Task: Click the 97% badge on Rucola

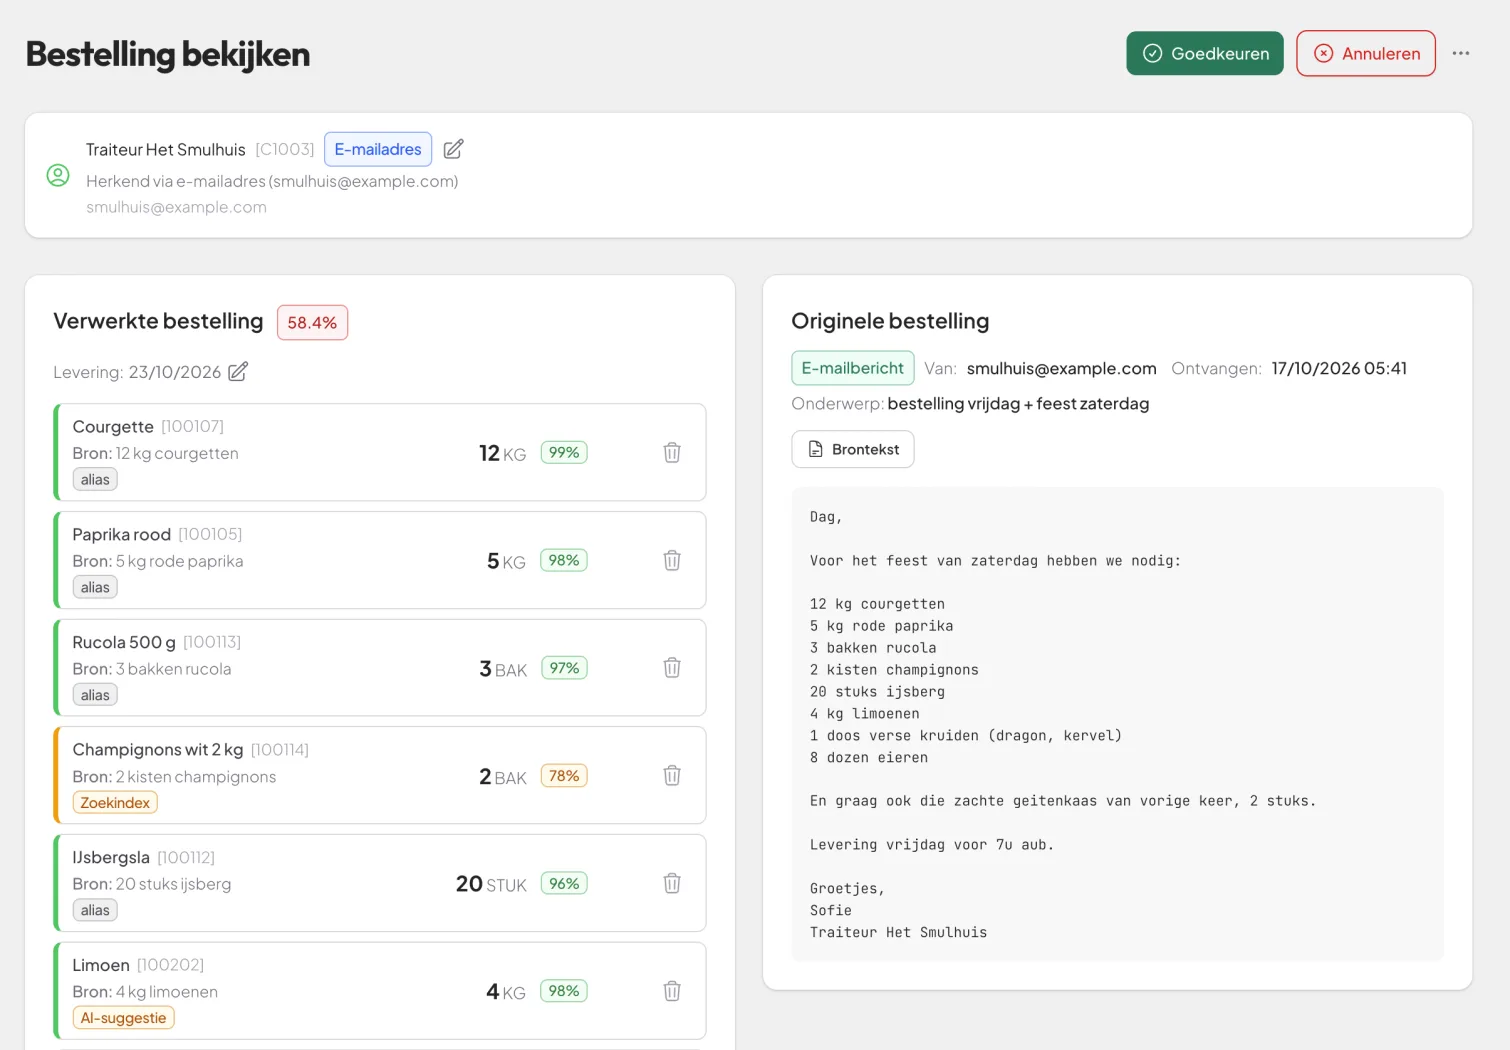Action: pyautogui.click(x=564, y=668)
